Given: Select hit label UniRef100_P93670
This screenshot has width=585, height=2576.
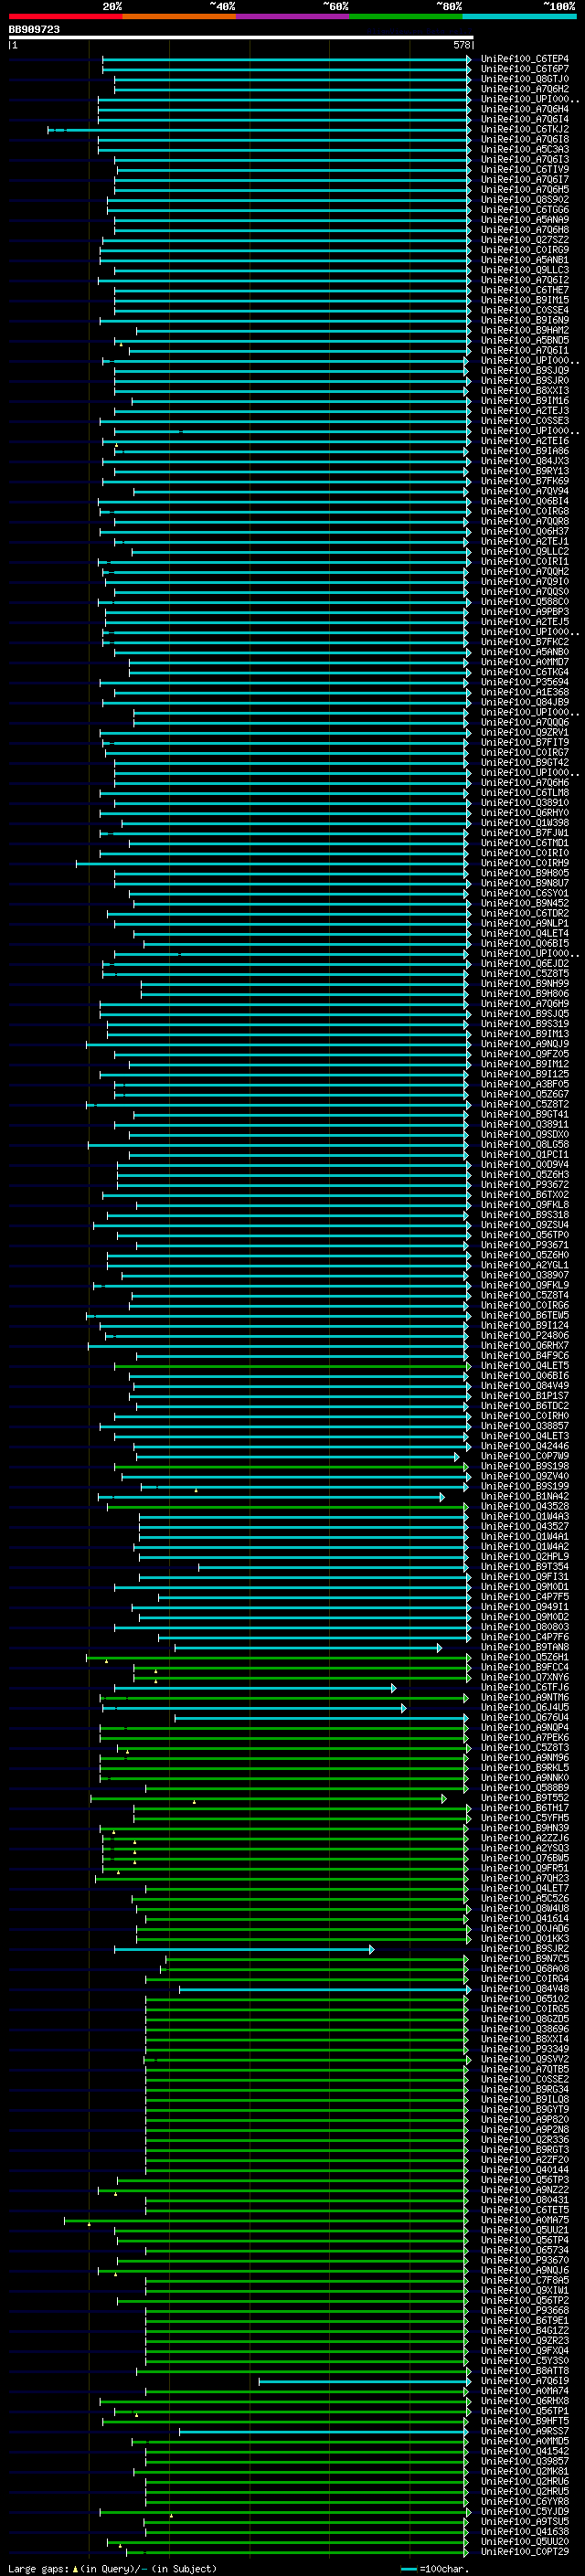Looking at the screenshot, I should point(525,2260).
